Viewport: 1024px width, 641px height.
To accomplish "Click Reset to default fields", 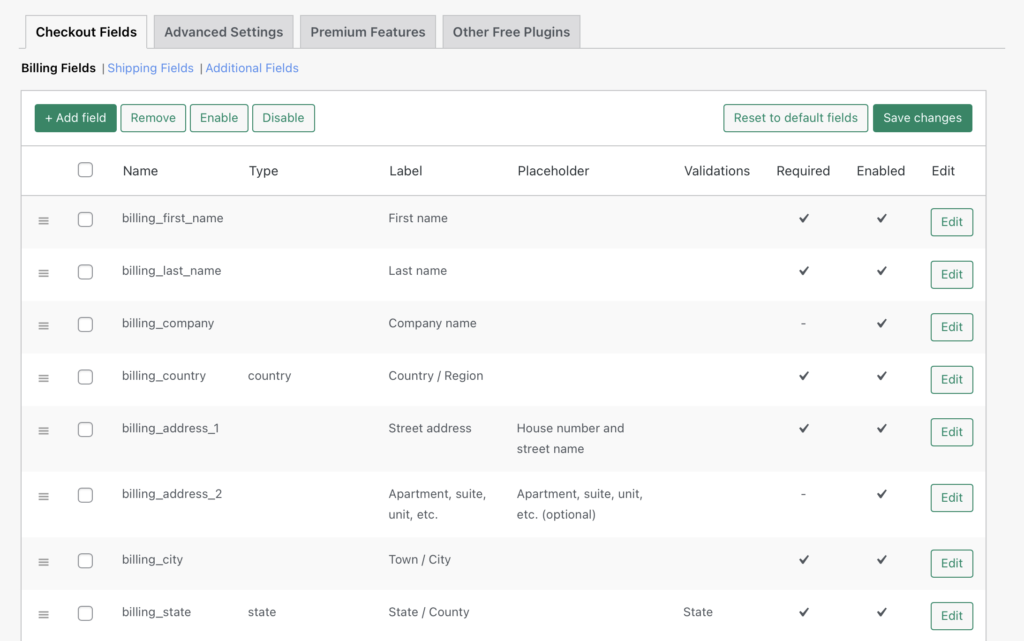I will [795, 118].
